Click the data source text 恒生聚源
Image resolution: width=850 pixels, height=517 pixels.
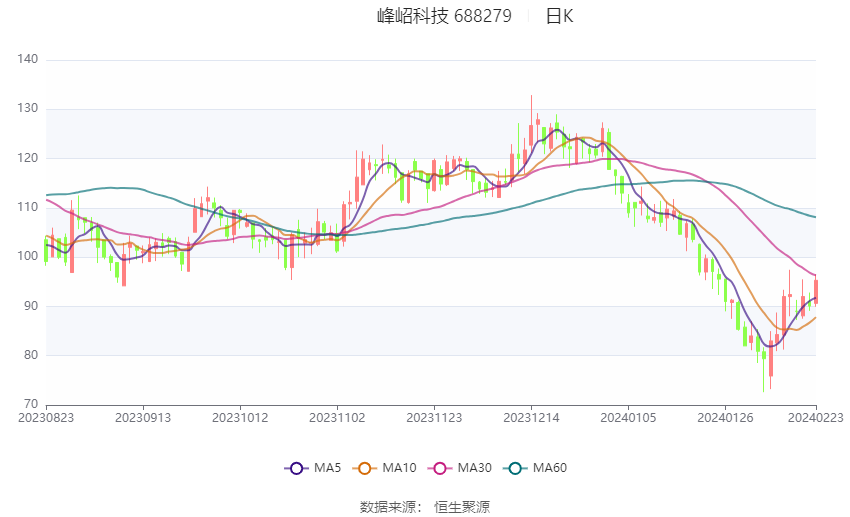click(x=462, y=507)
